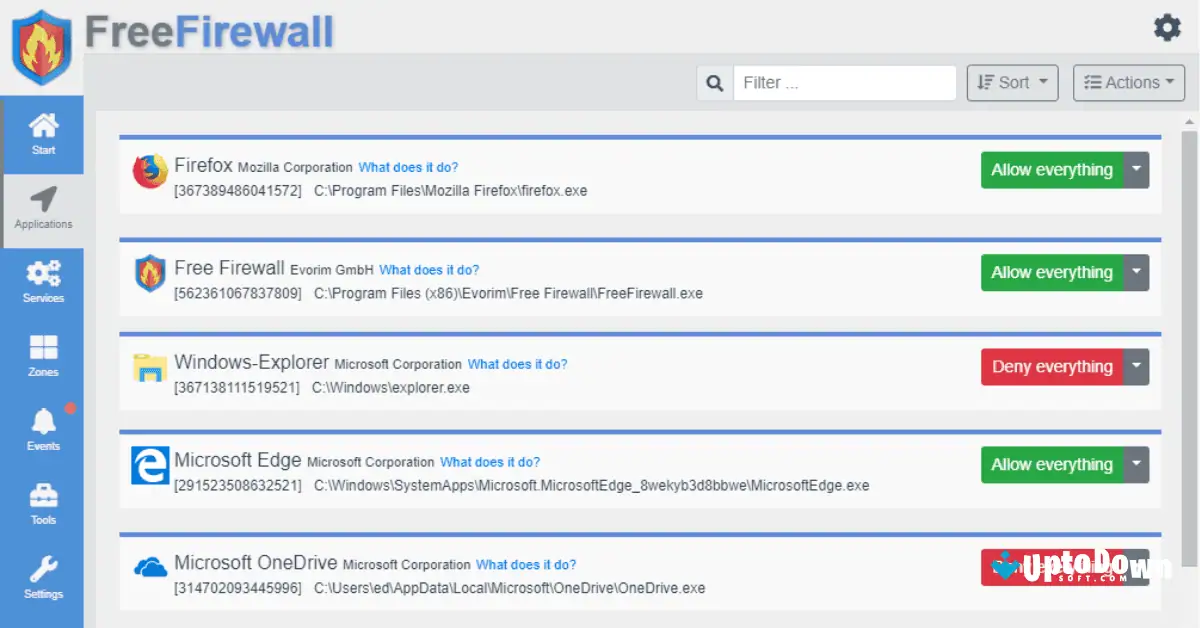This screenshot has height=628, width=1200.
Task: Open Events via the bell icon
Action: click(42, 423)
